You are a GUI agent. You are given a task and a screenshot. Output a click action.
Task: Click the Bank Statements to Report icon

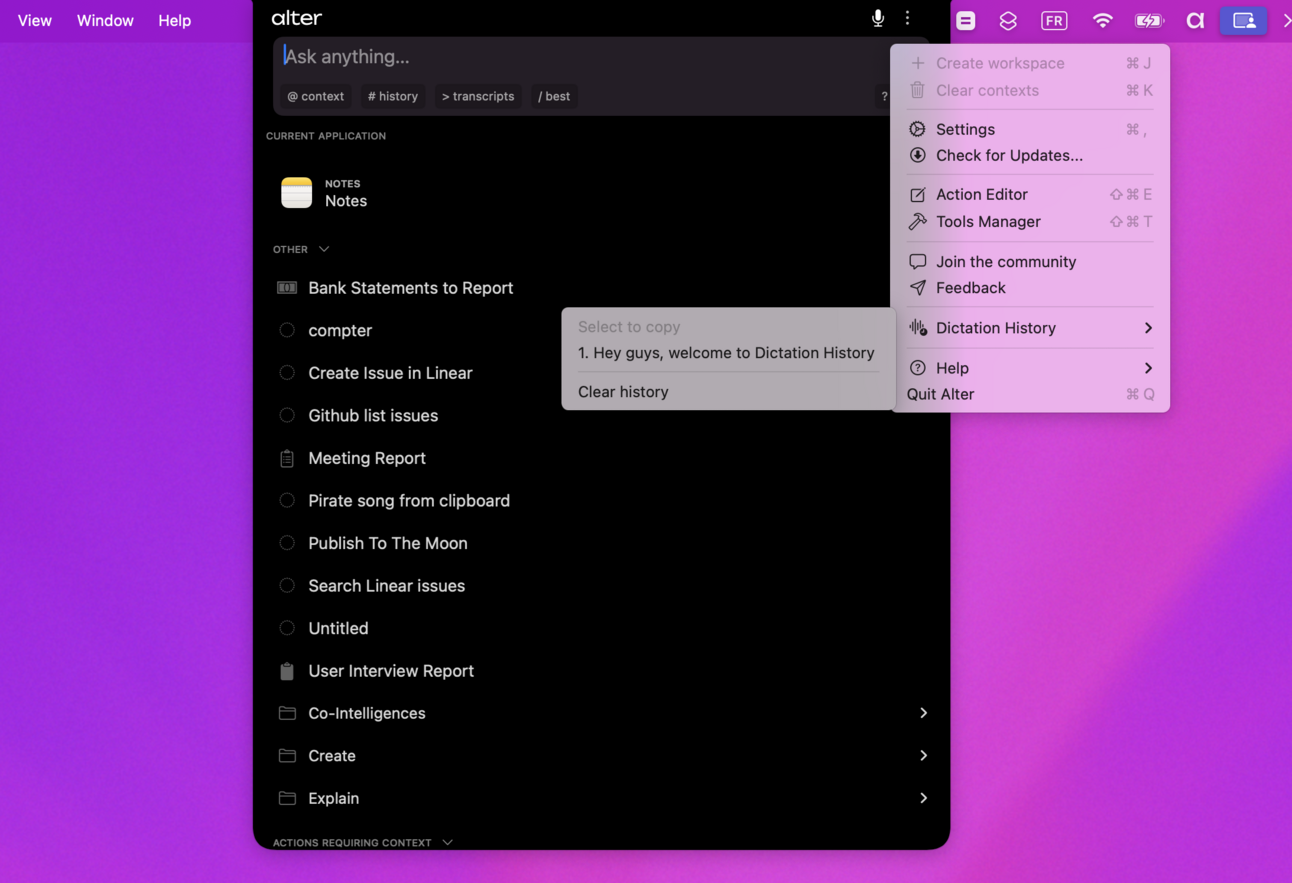coord(287,288)
